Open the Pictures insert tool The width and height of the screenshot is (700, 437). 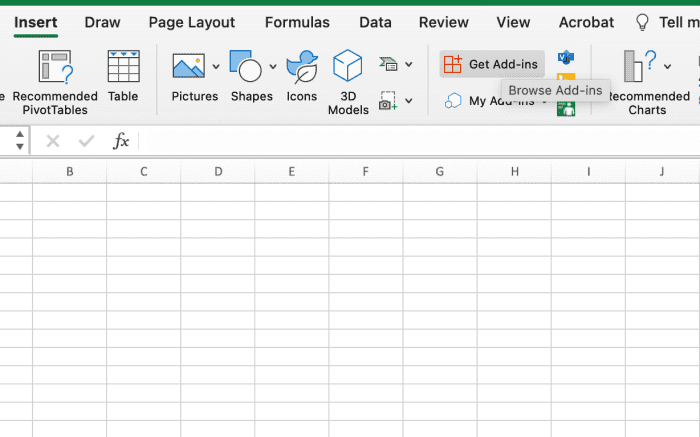(x=188, y=66)
